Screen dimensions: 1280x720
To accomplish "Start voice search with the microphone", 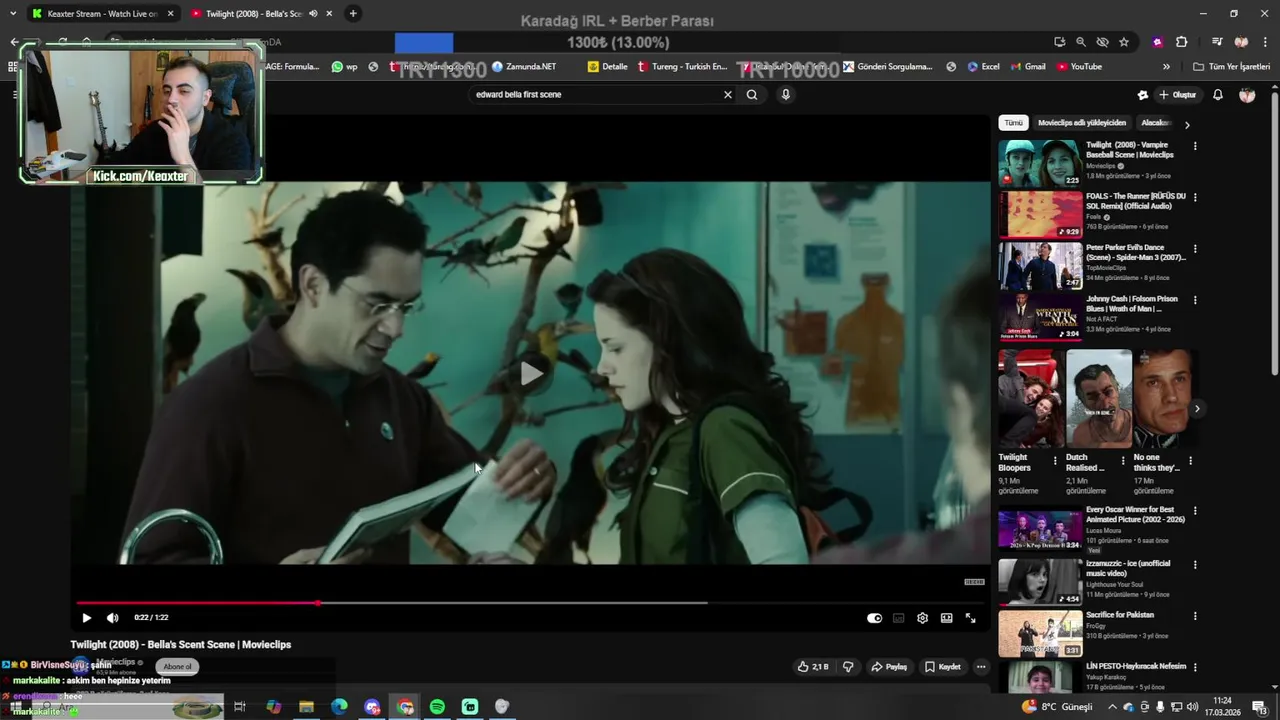I will point(786,95).
